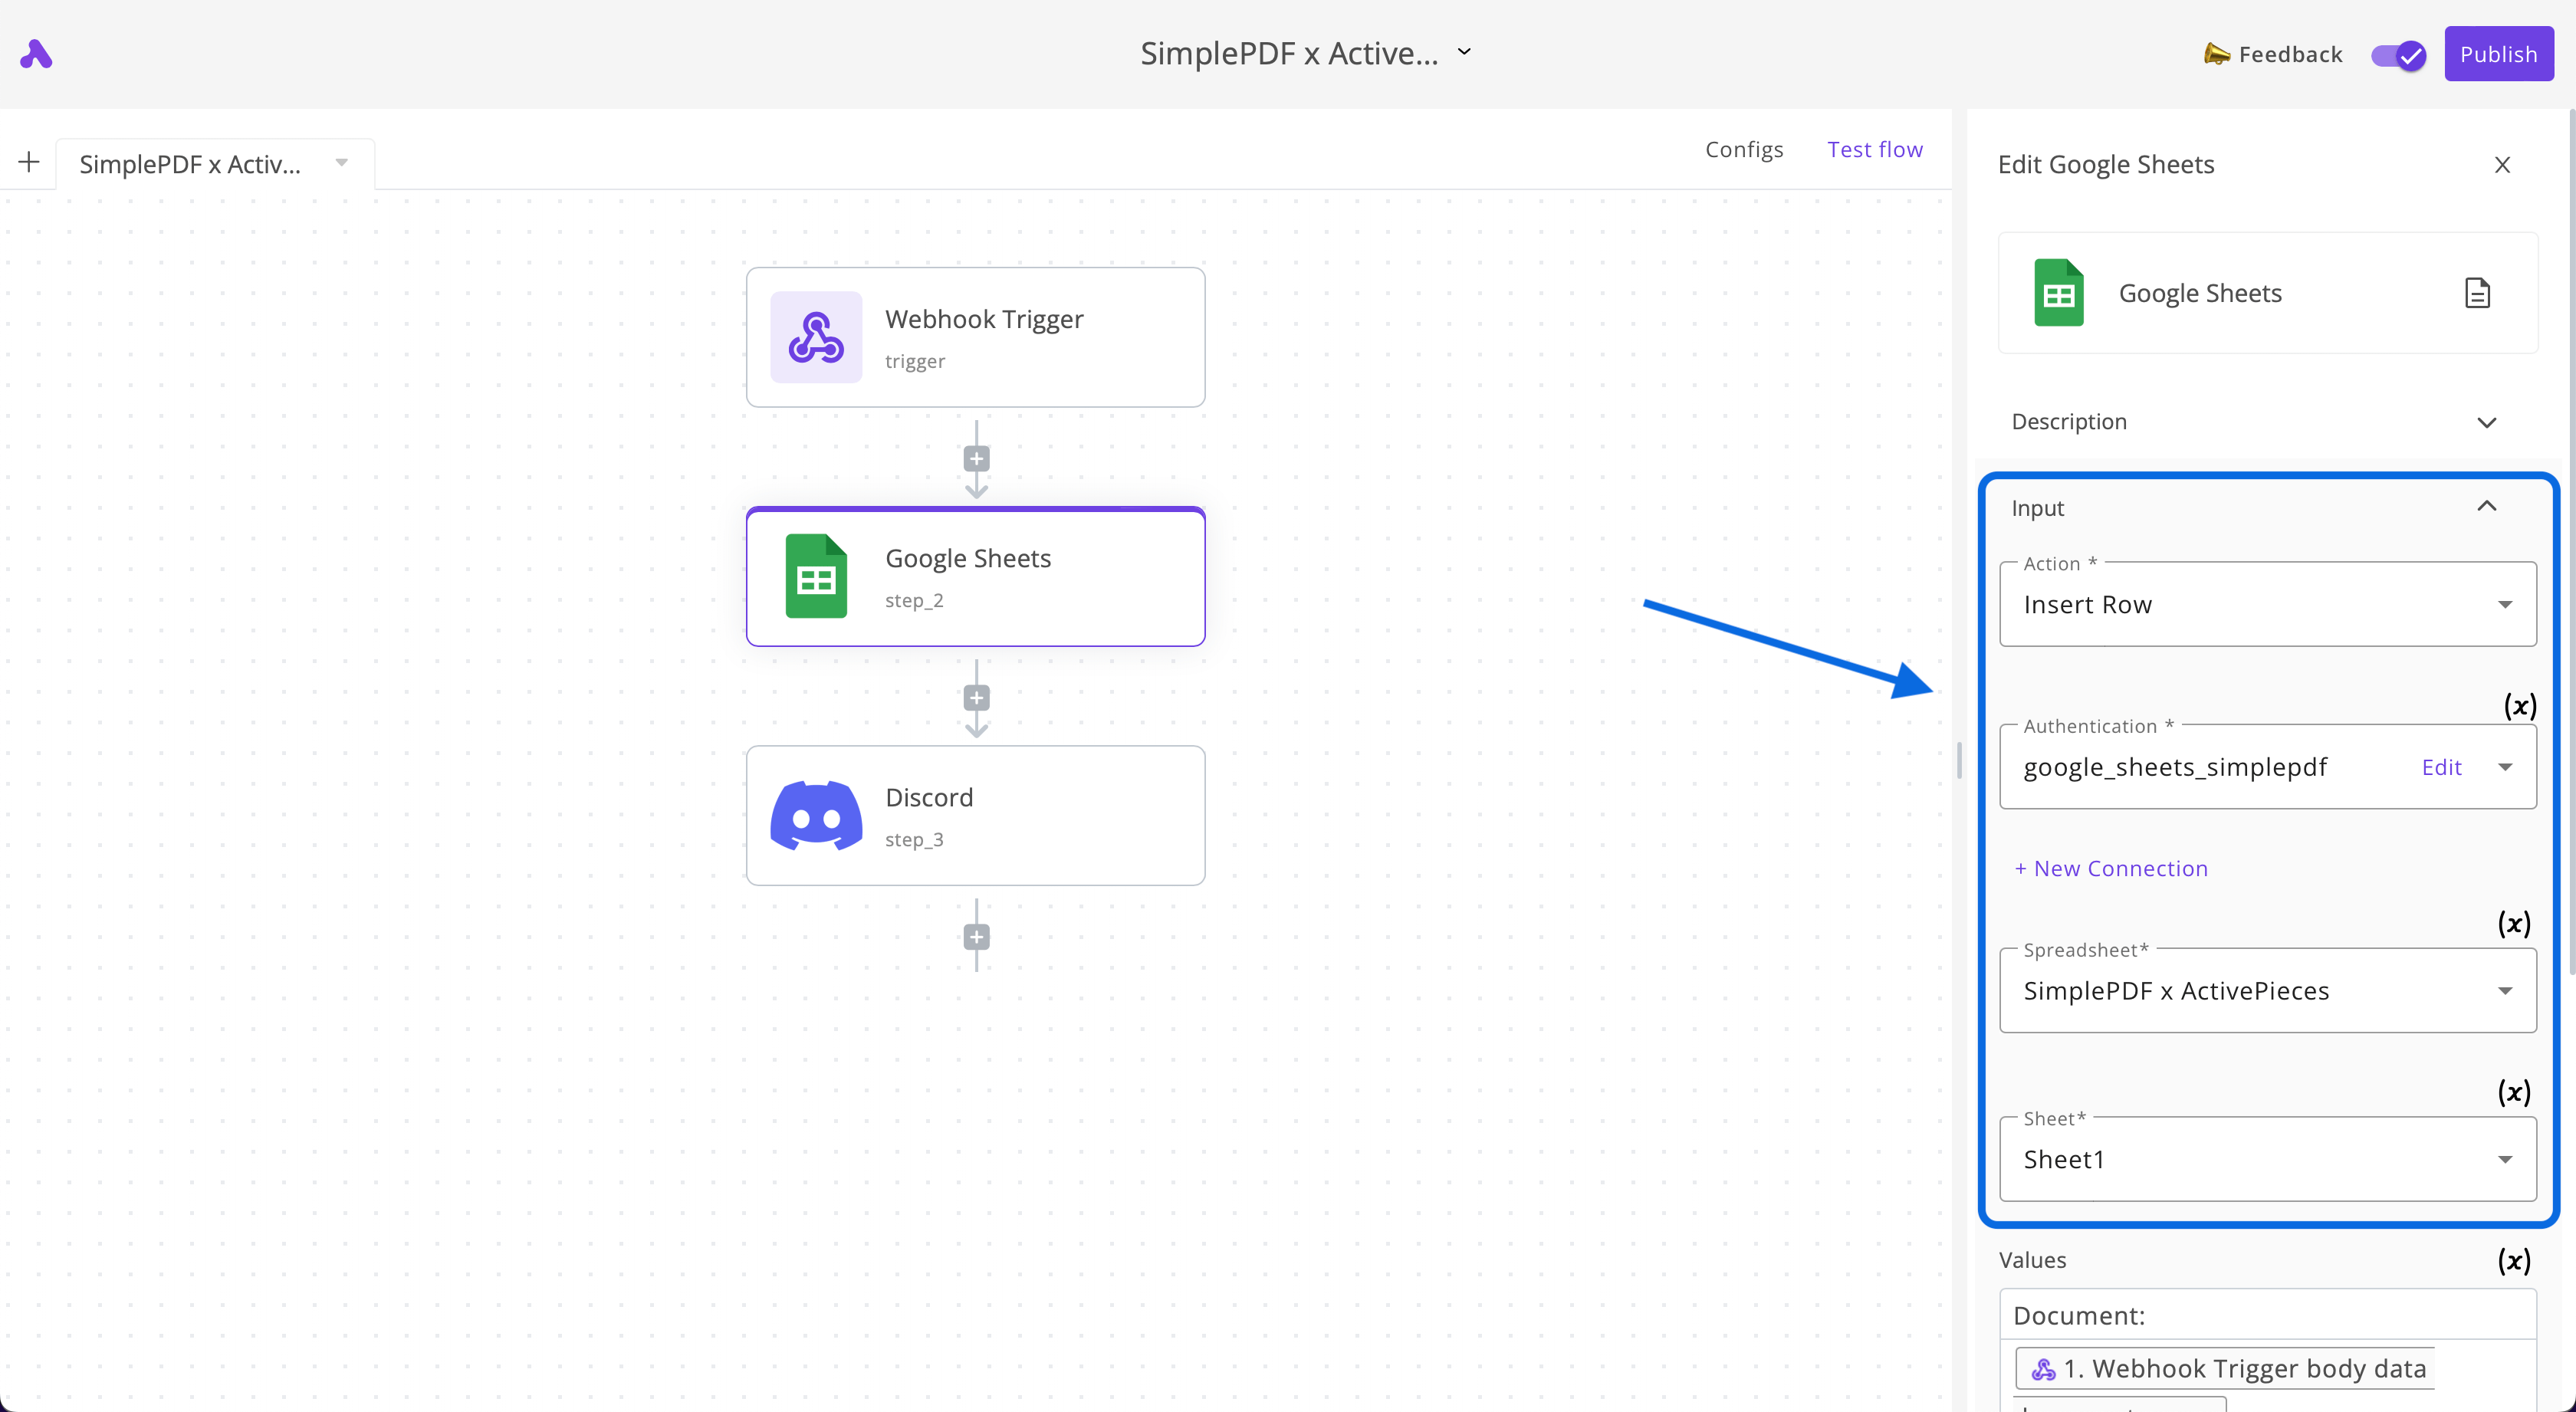Add step between Google Sheets and Discord
The image size is (2576, 1412).
977,698
